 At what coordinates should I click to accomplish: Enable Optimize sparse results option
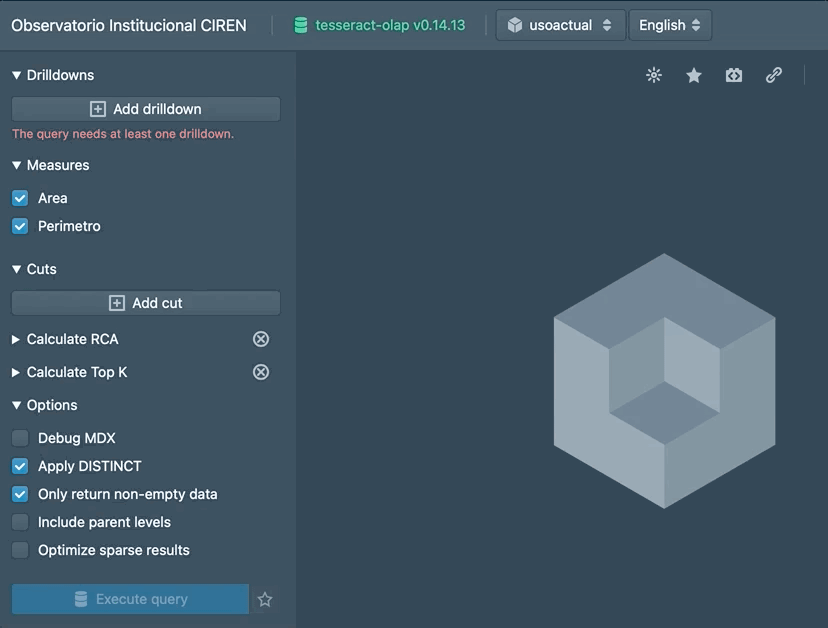point(20,550)
